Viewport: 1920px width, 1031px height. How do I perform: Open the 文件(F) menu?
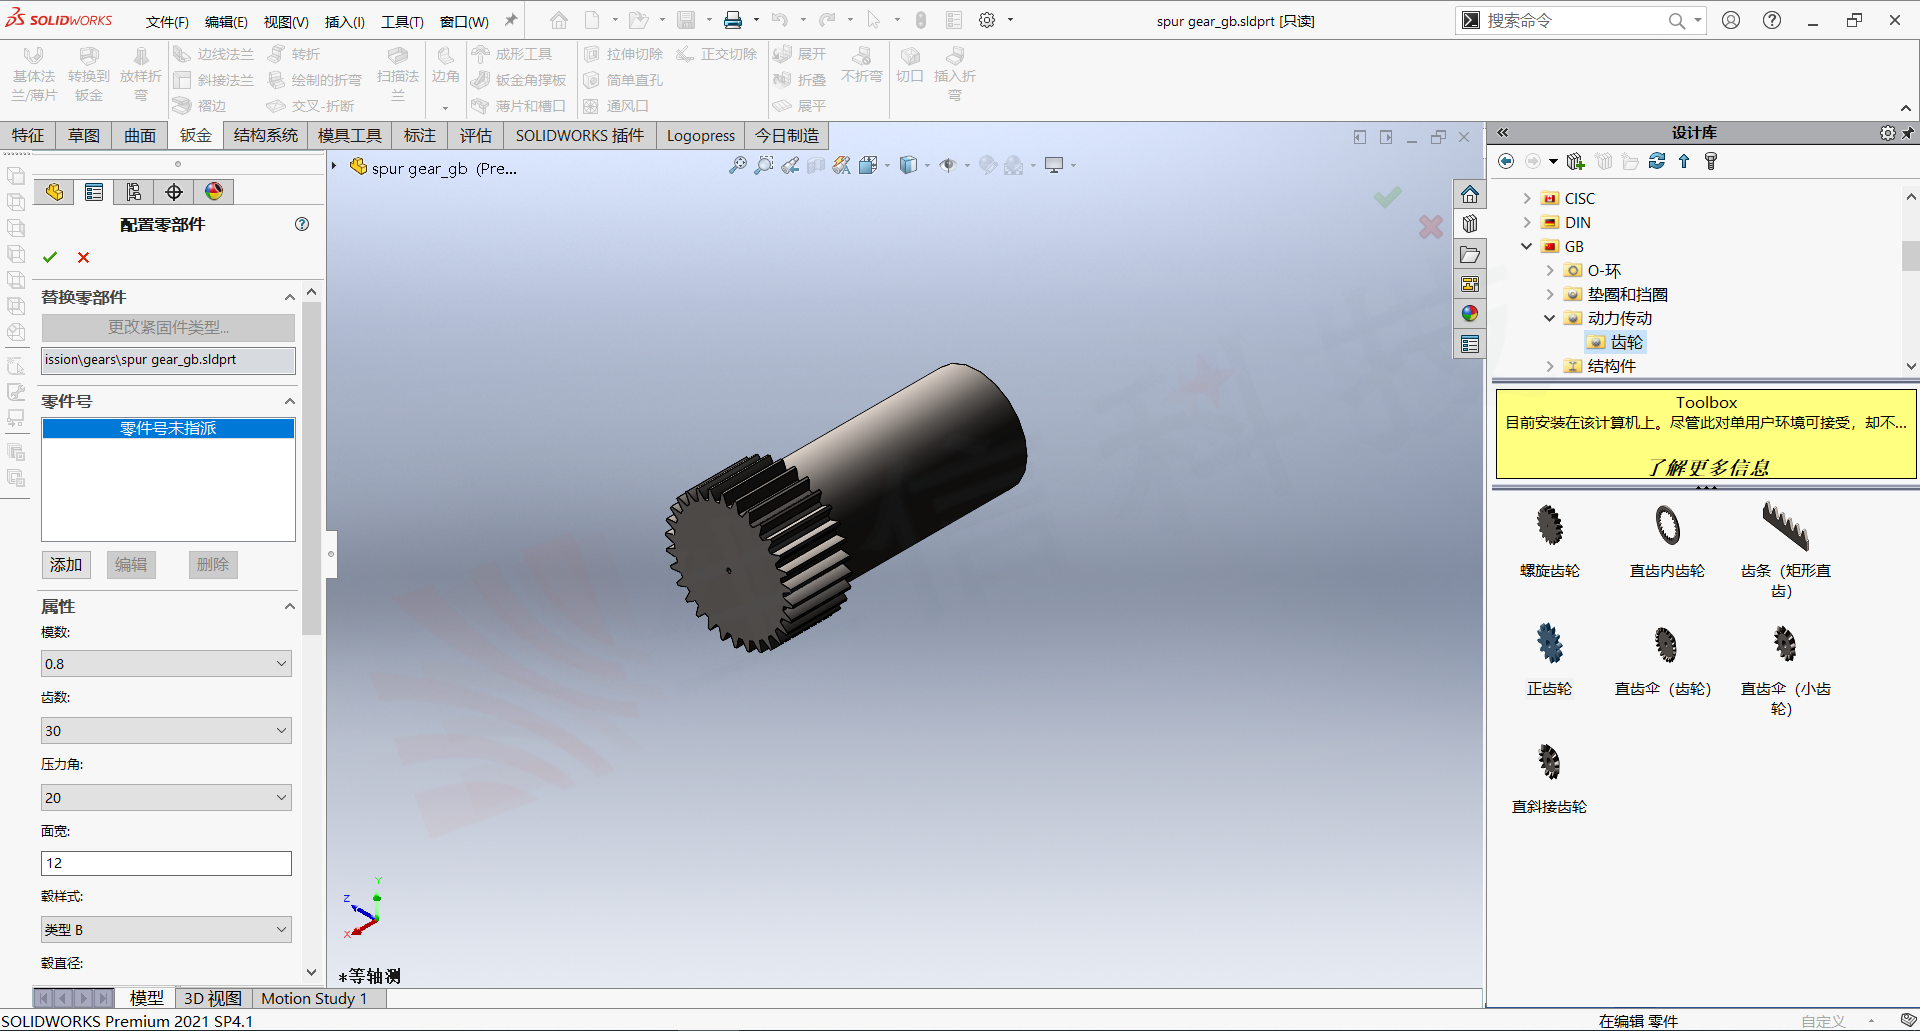(167, 21)
